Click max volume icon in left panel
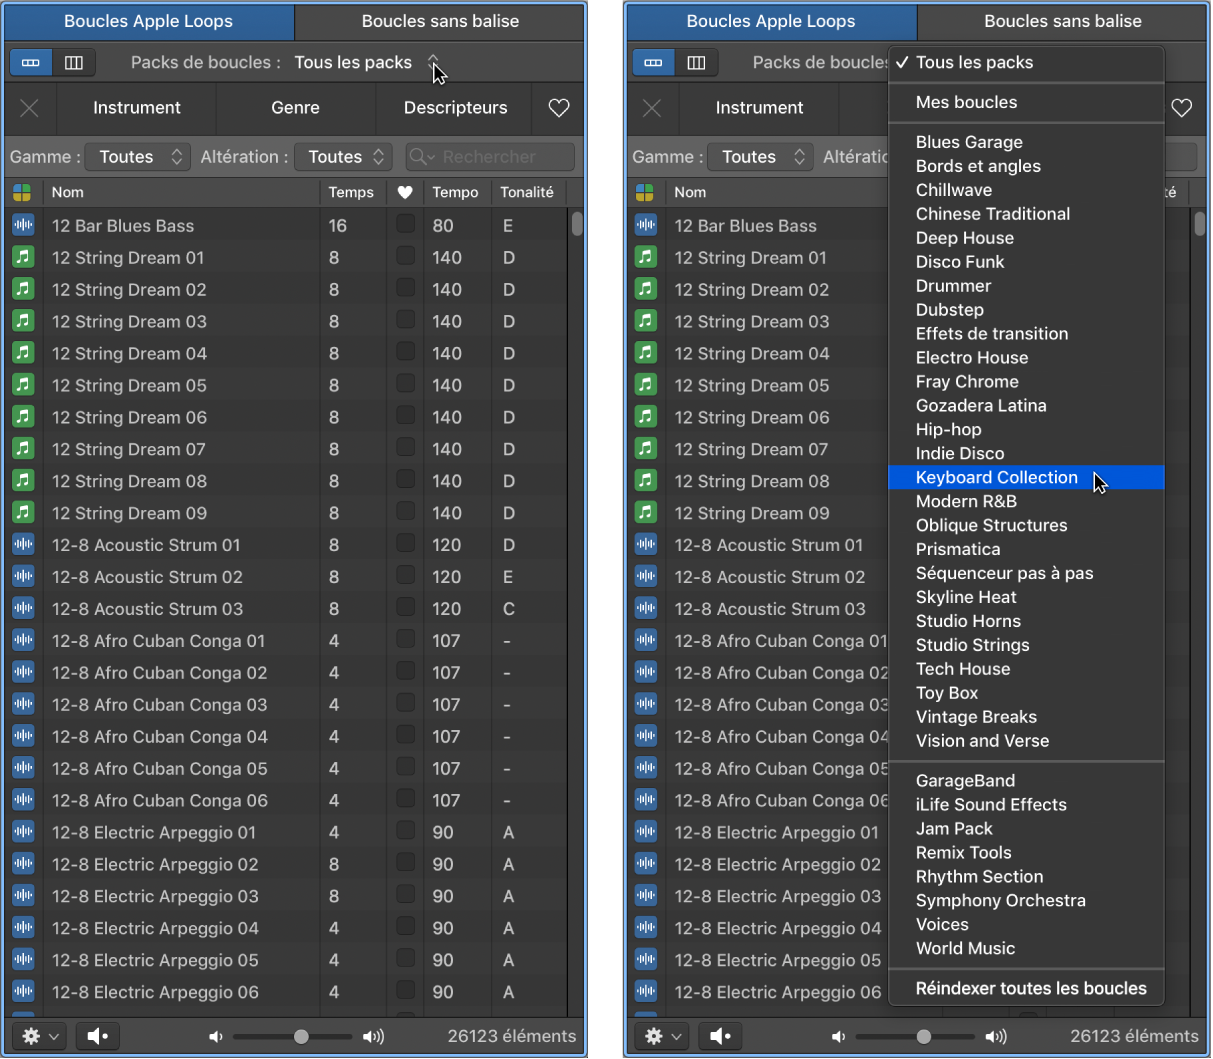 [x=373, y=1036]
